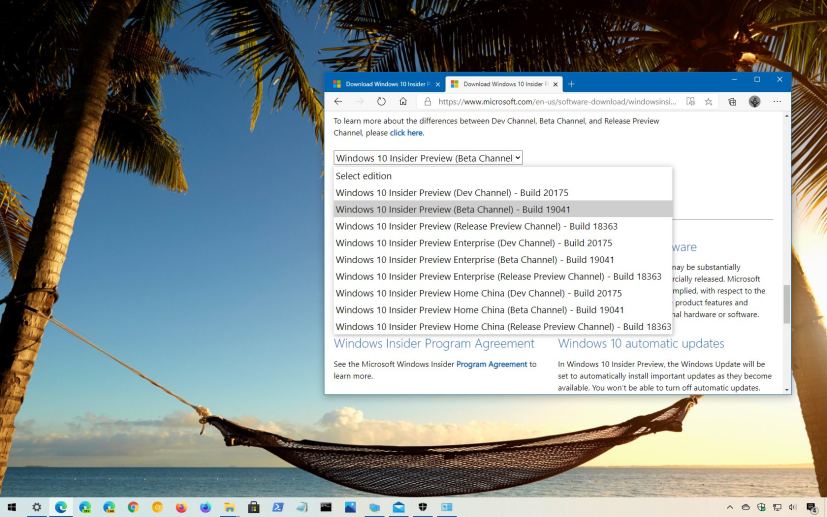The width and height of the screenshot is (827, 517).
Task: Click the scrollbar down arrow
Action: click(x=787, y=390)
